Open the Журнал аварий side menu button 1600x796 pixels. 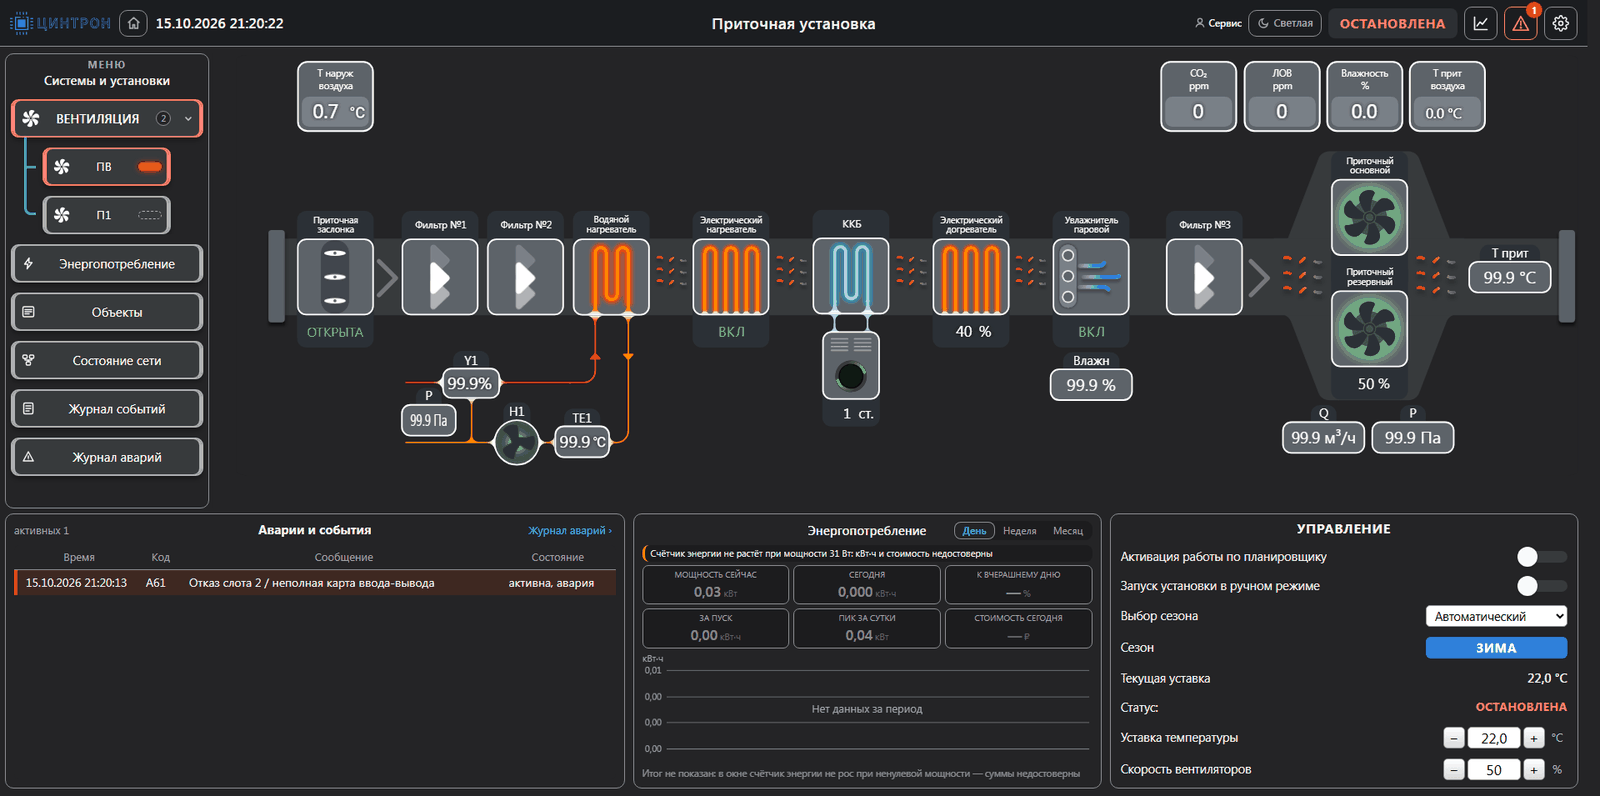coord(107,457)
